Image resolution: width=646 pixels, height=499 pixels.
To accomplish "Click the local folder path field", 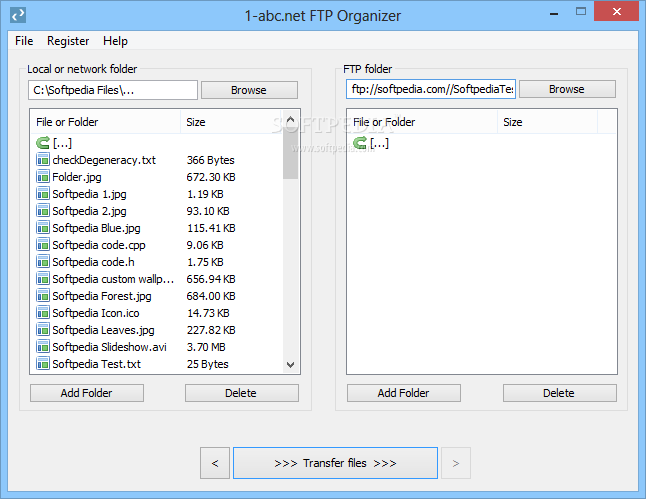I will point(113,90).
